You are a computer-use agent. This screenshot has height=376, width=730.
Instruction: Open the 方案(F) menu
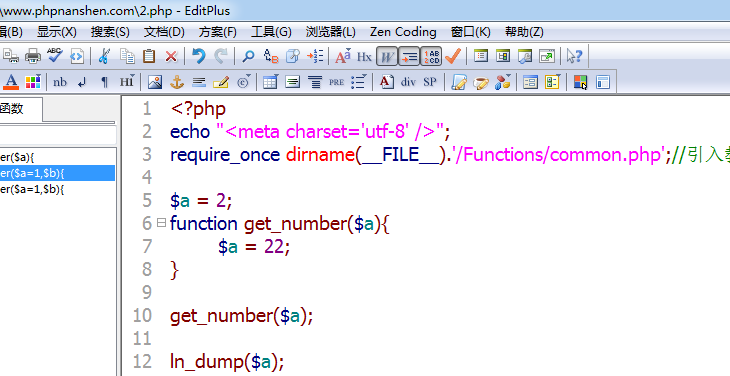pyautogui.click(x=218, y=32)
